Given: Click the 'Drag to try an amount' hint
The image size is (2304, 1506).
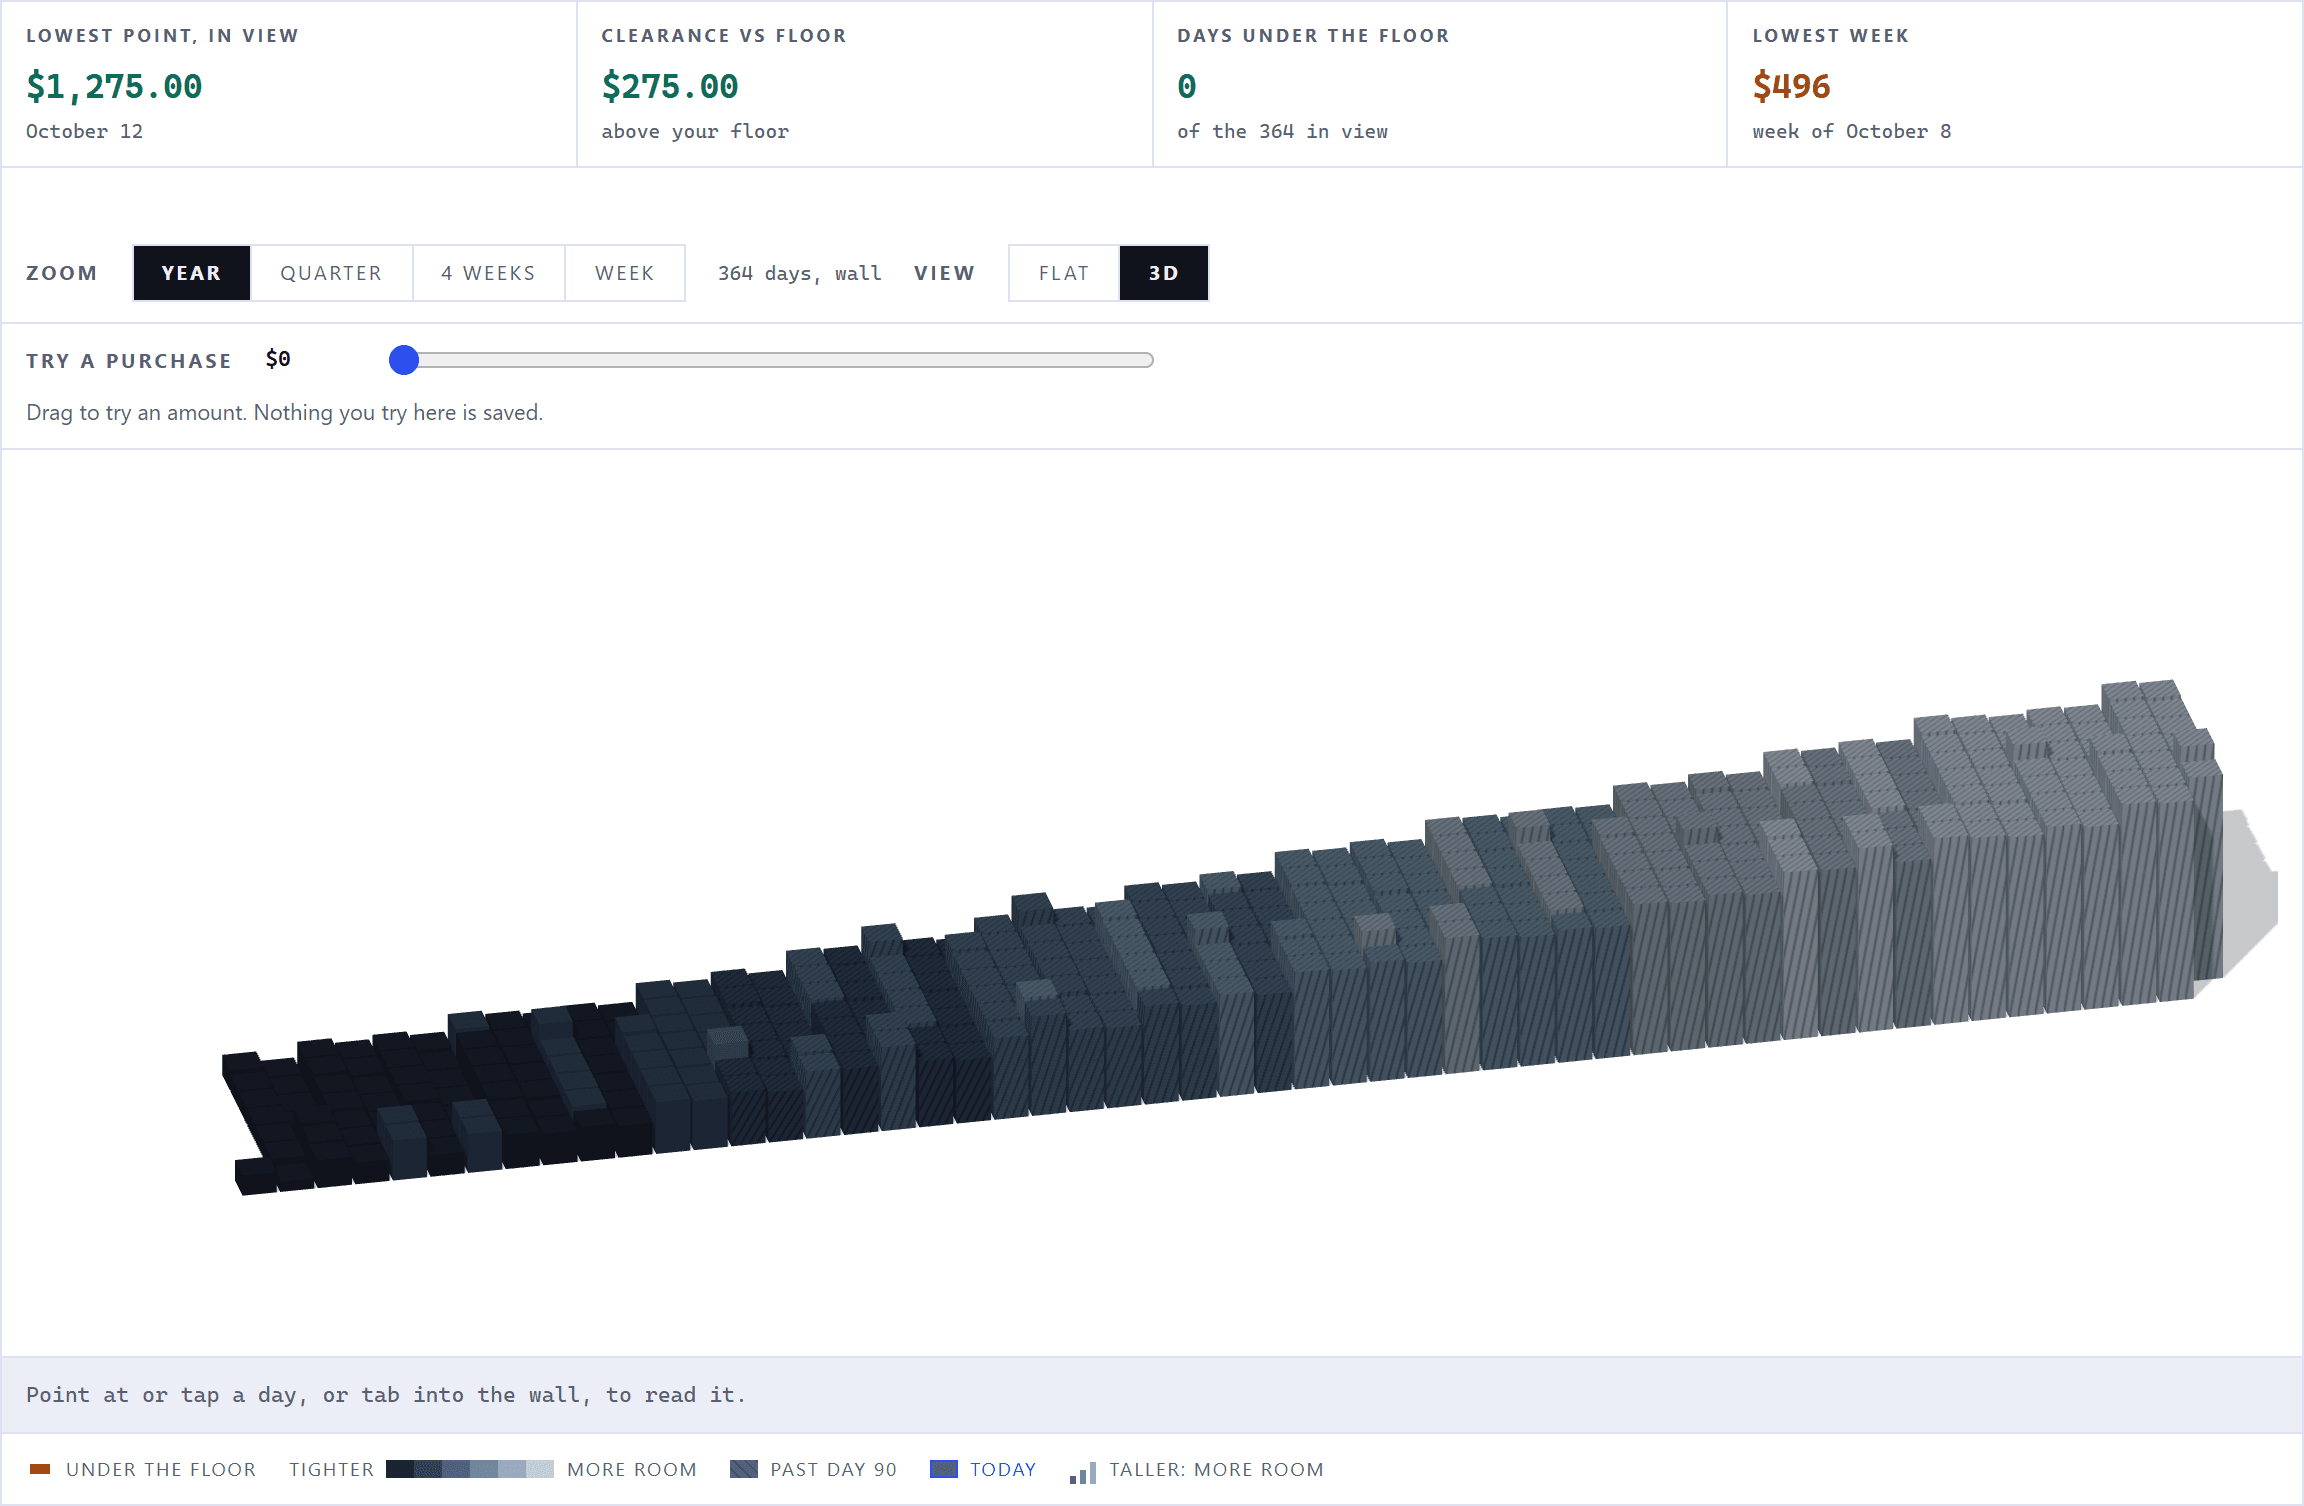Looking at the screenshot, I should pos(284,412).
